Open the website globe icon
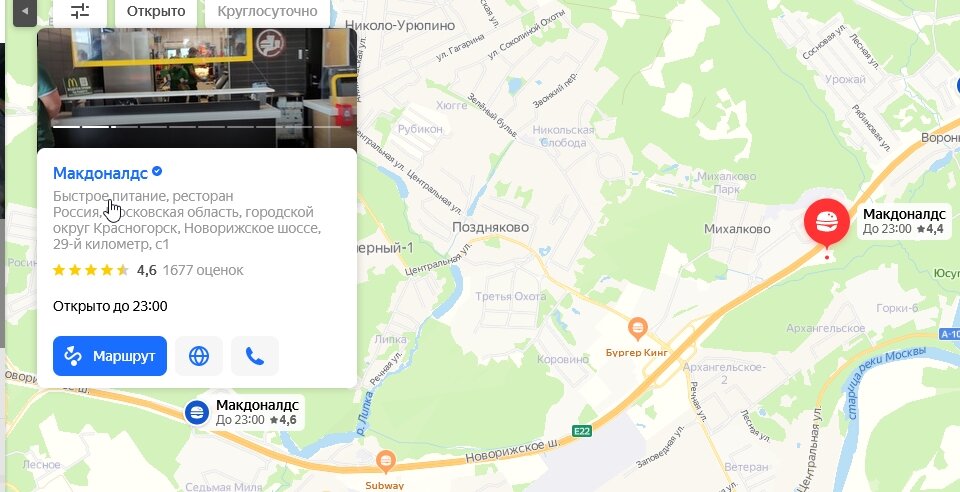960x492 pixels. 199,356
